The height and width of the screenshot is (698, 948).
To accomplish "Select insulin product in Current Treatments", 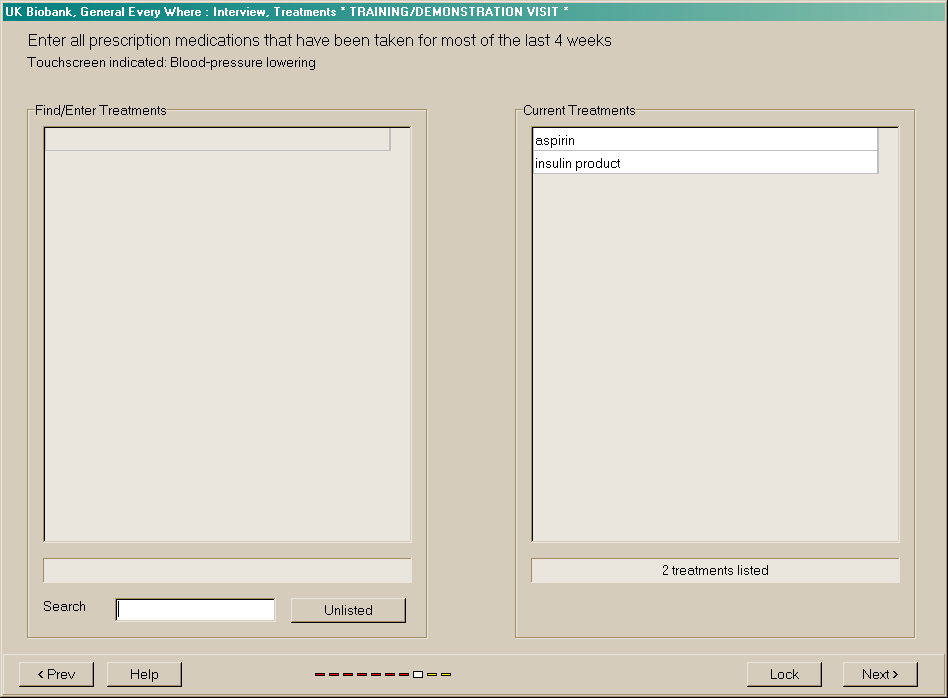I will pos(704,163).
